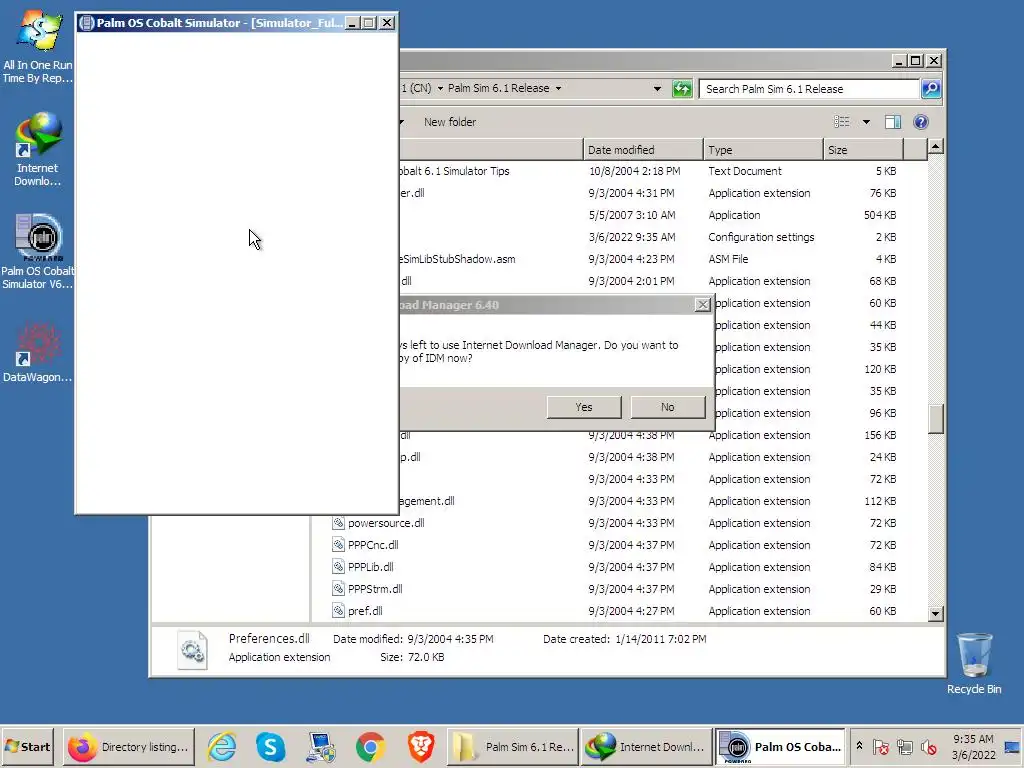This screenshot has height=768, width=1024.
Task: Click the change view icon
Action: [842, 121]
